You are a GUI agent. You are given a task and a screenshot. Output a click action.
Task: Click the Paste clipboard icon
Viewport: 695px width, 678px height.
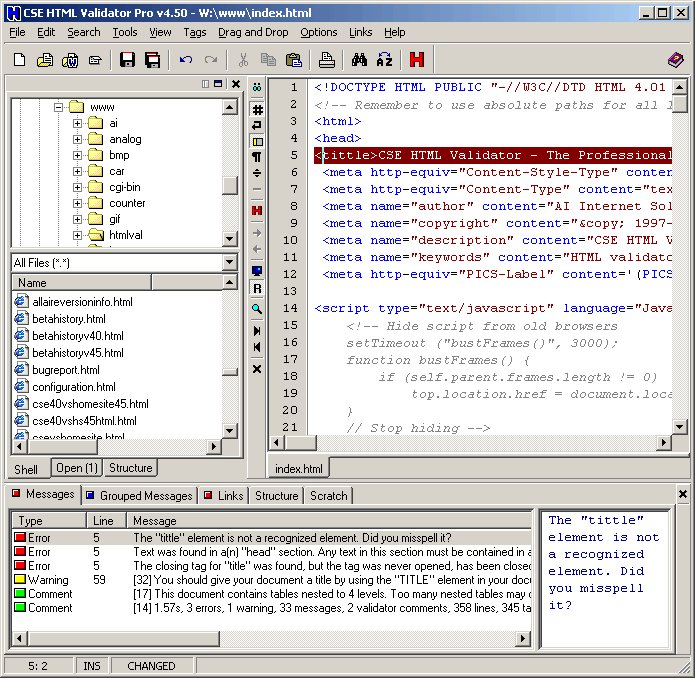coord(293,60)
